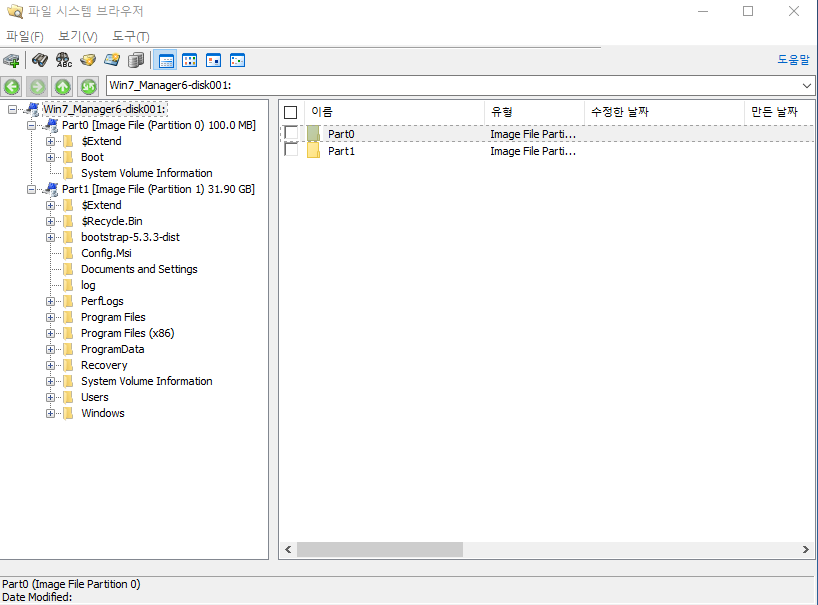
Task: Check the Part1 row checkbox
Action: [x=291, y=150]
